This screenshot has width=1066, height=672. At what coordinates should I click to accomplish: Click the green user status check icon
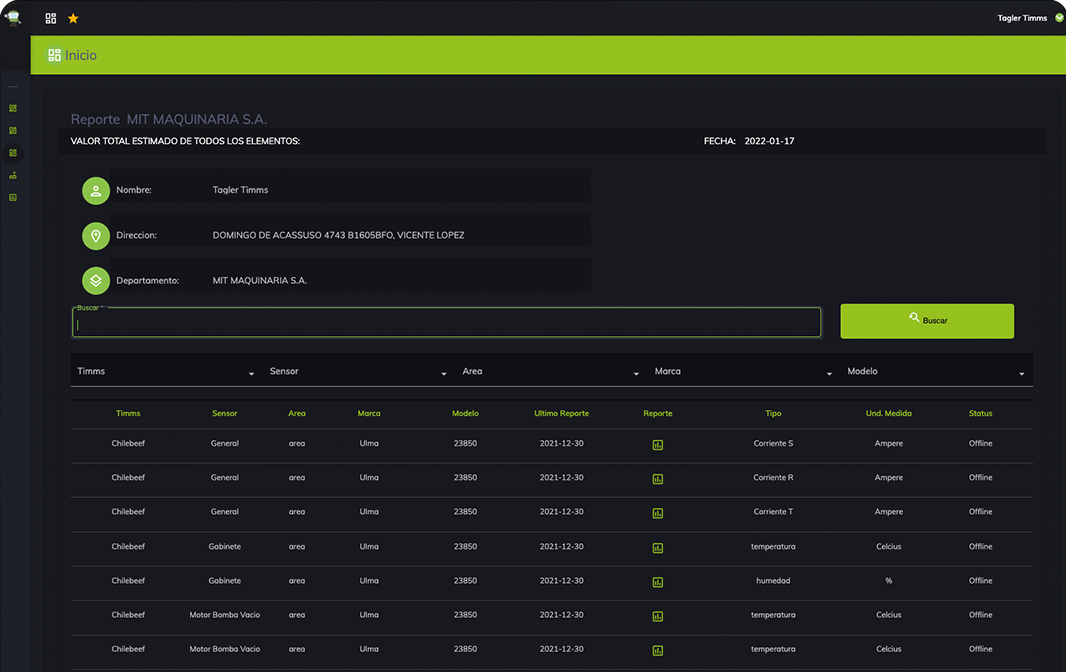pyautogui.click(x=1059, y=18)
